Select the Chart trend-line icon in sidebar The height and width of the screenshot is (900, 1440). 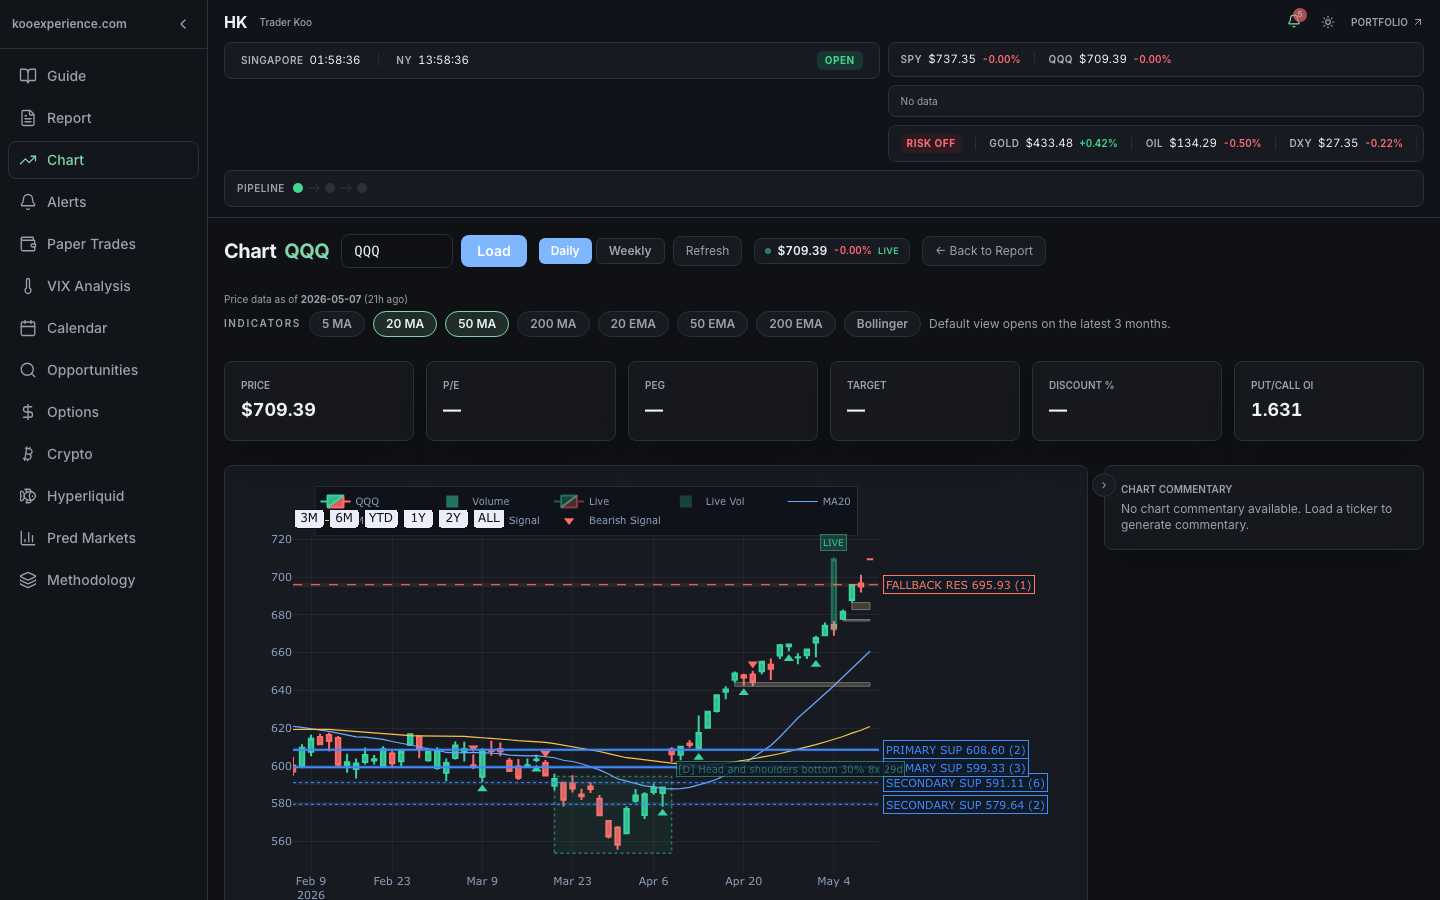pyautogui.click(x=28, y=160)
